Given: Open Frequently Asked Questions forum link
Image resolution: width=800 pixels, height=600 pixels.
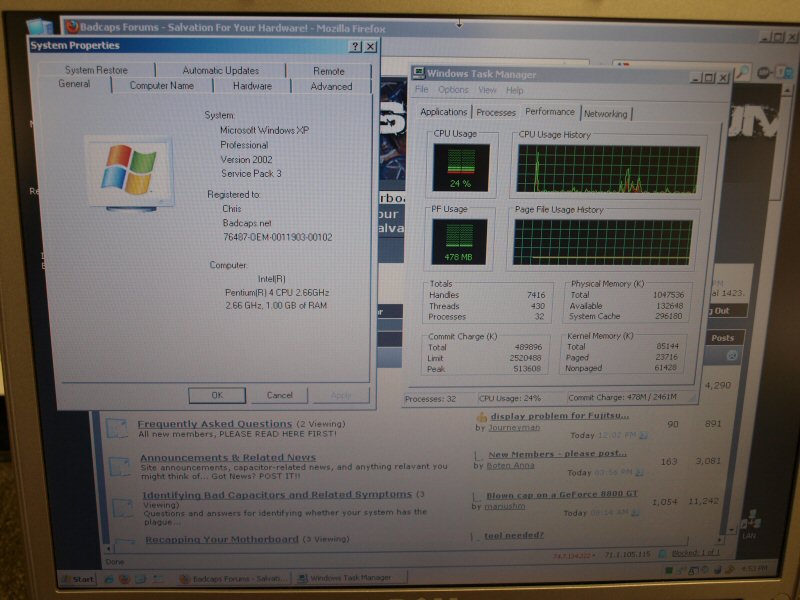Looking at the screenshot, I should tap(215, 423).
